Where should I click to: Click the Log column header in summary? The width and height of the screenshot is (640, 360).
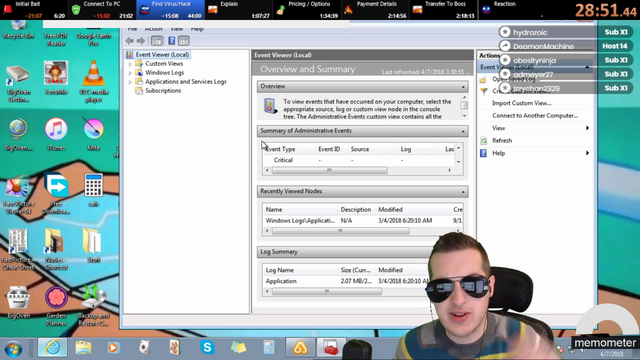tap(405, 149)
